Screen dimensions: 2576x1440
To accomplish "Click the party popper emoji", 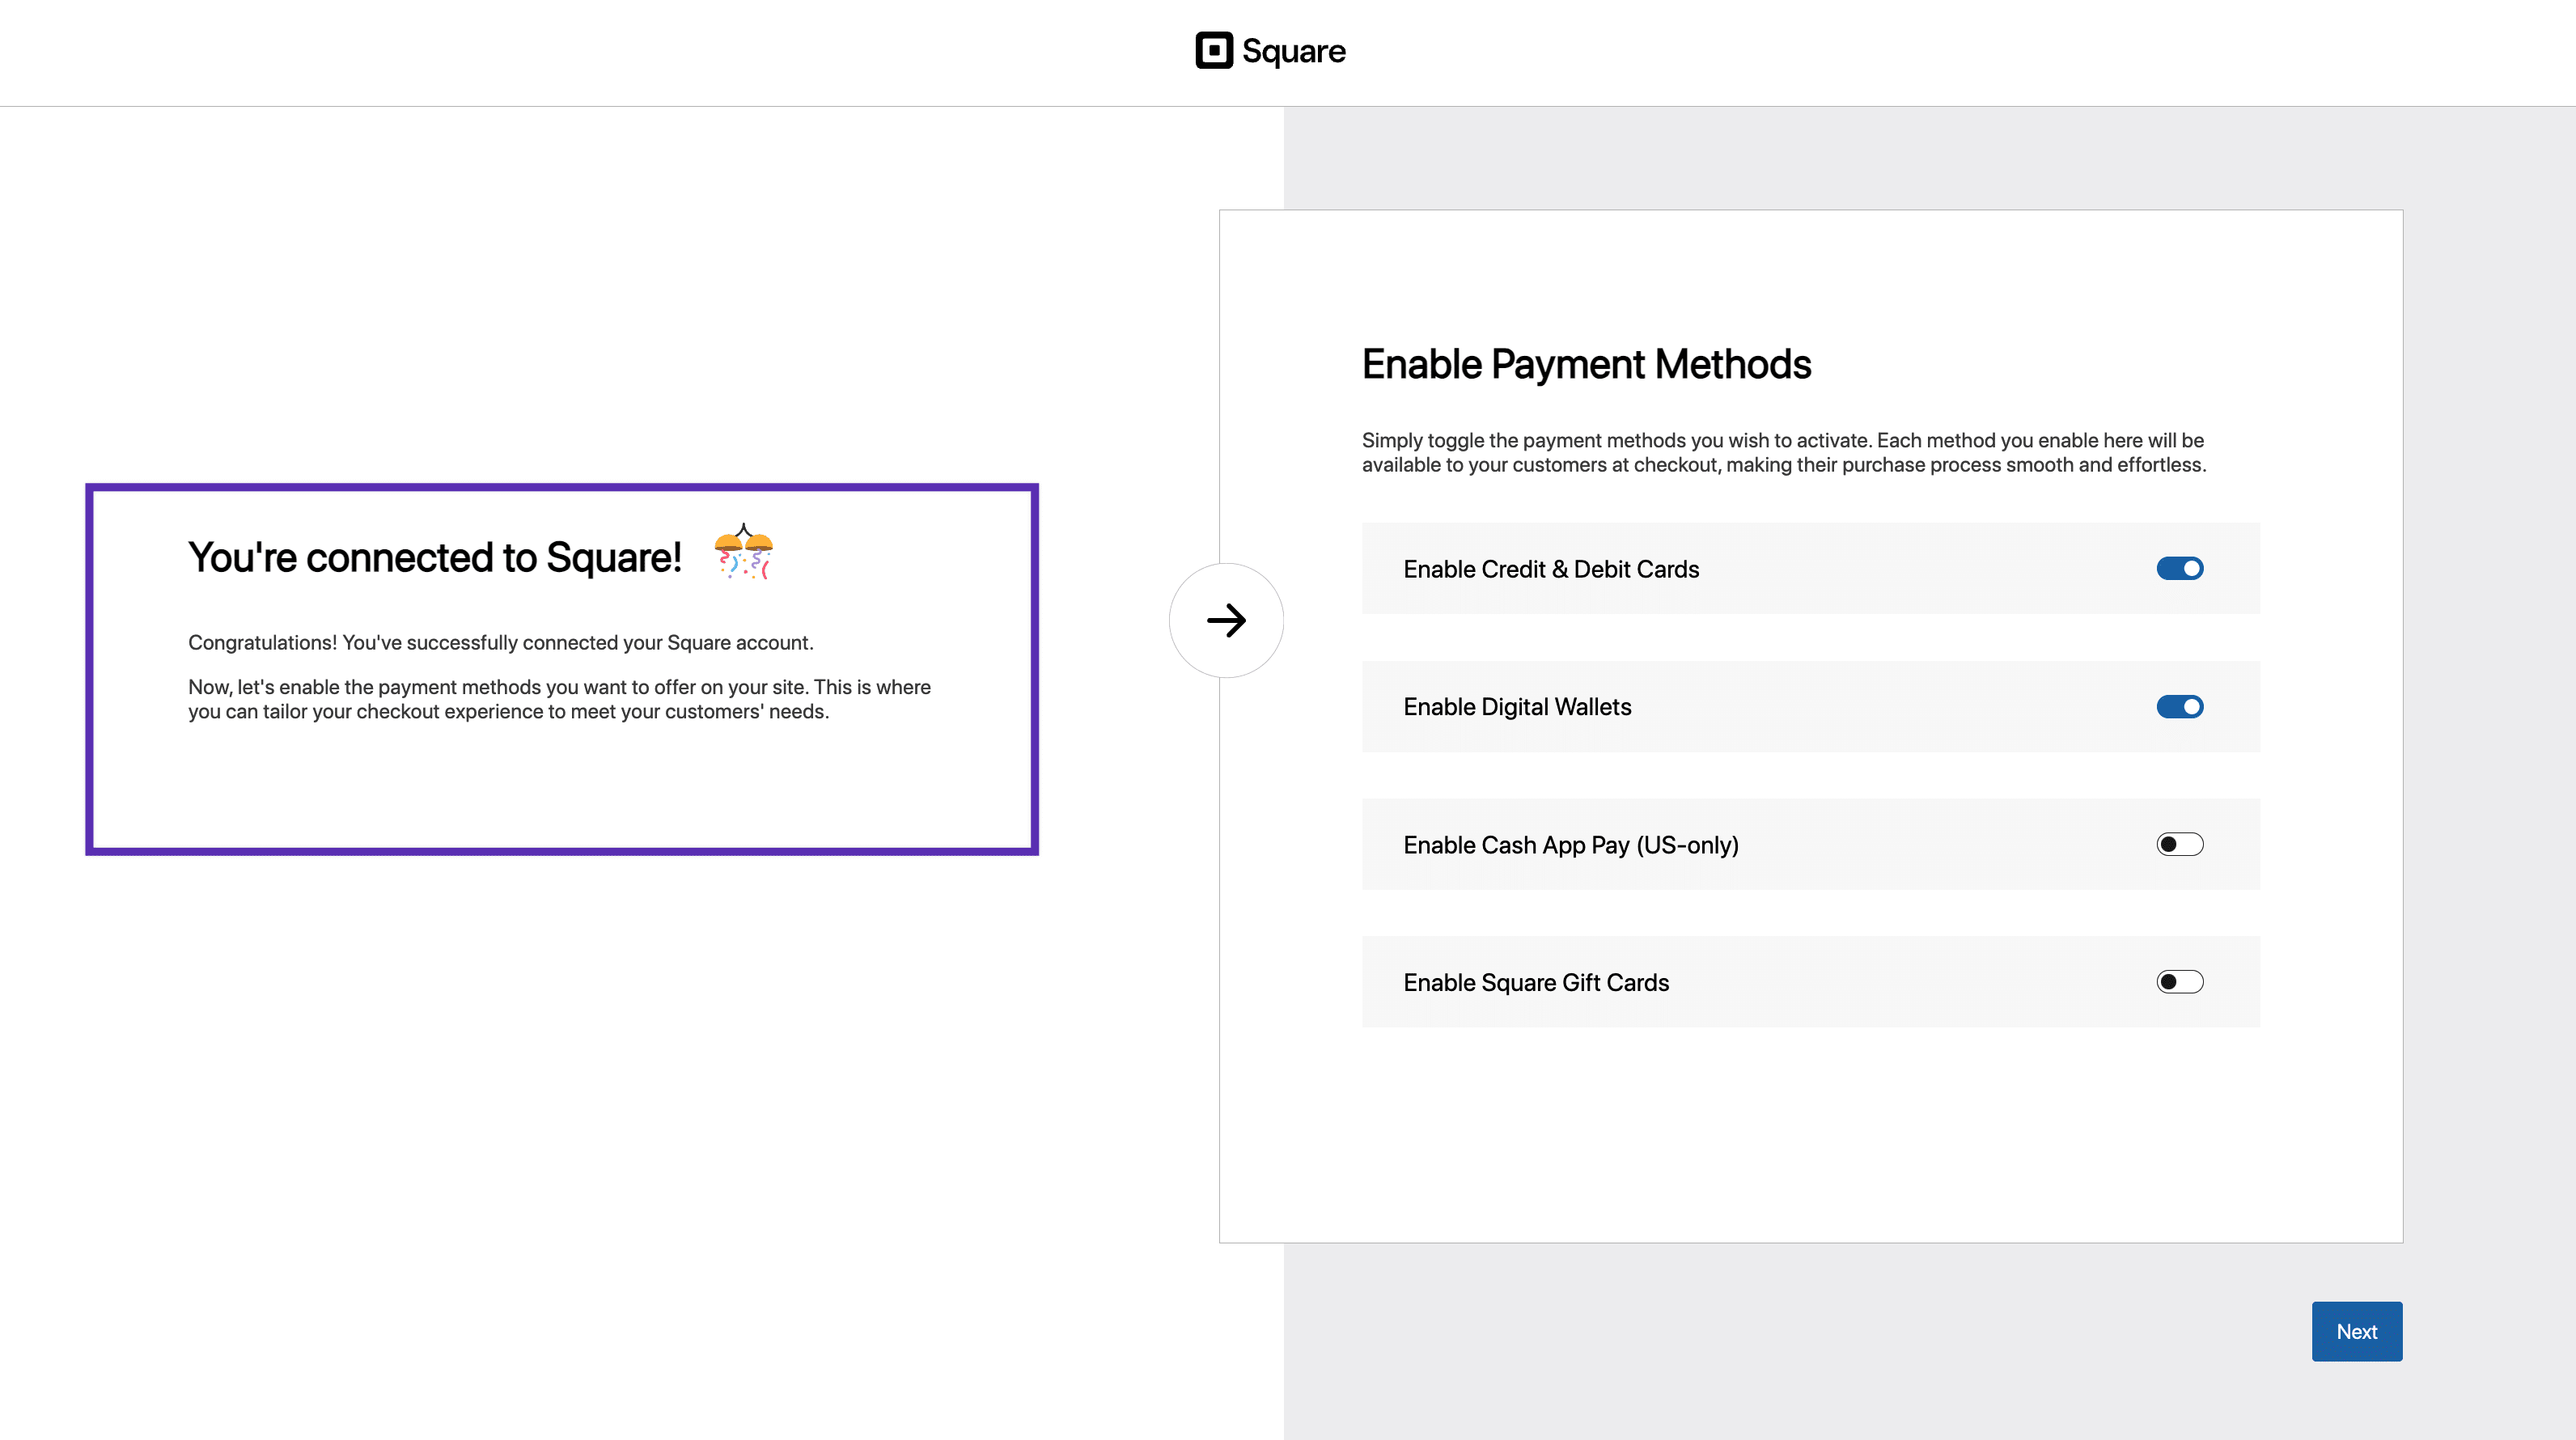I will [743, 552].
